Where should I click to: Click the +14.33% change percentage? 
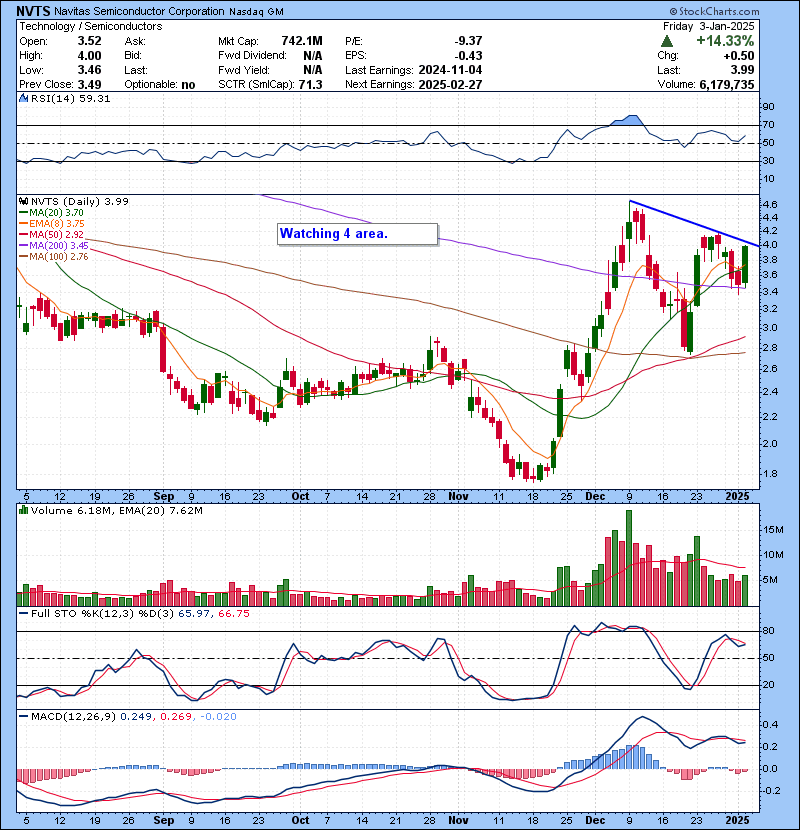coord(725,41)
